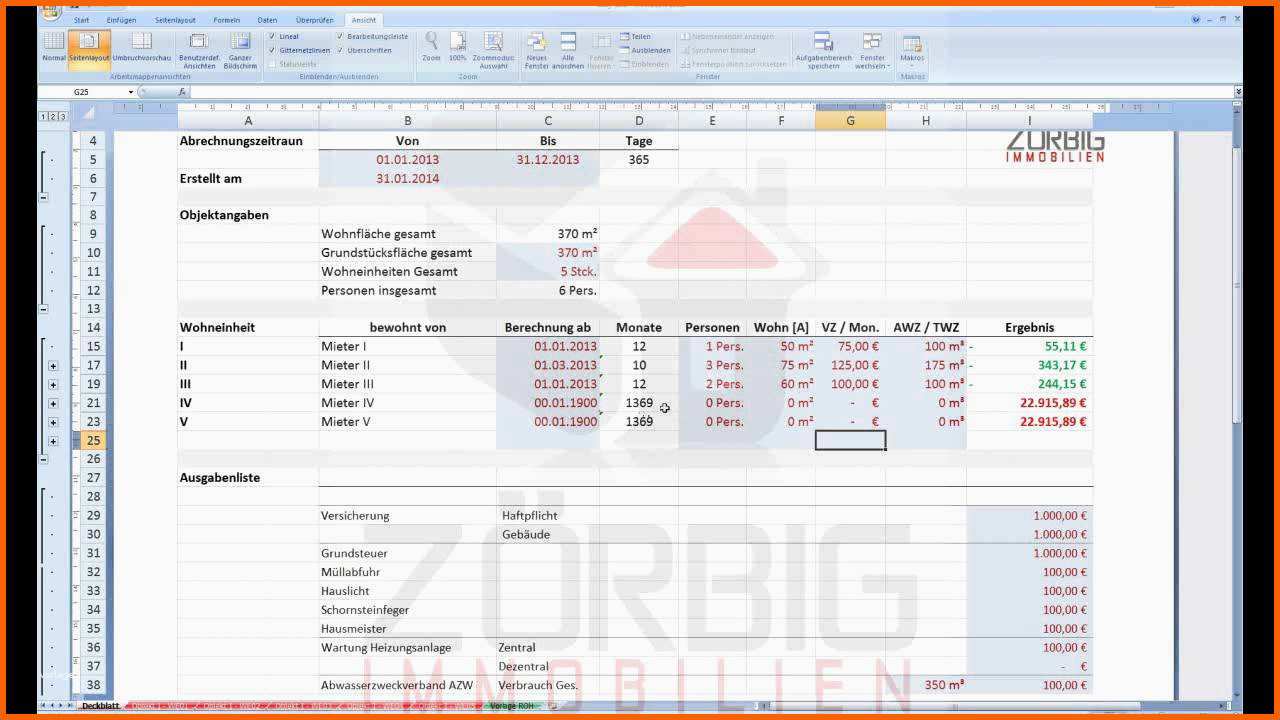This screenshot has width=1280, height=720.
Task: Expand the Makros dropdown
Action: (x=912, y=50)
